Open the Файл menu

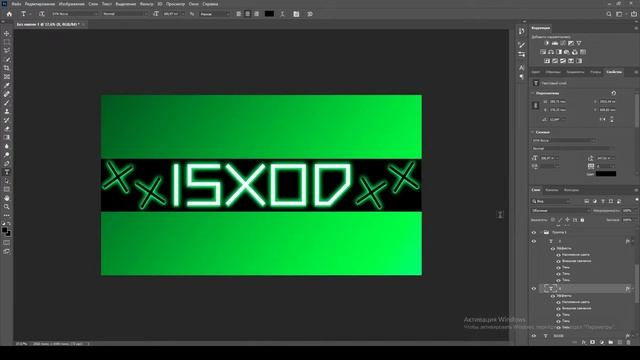[16, 4]
